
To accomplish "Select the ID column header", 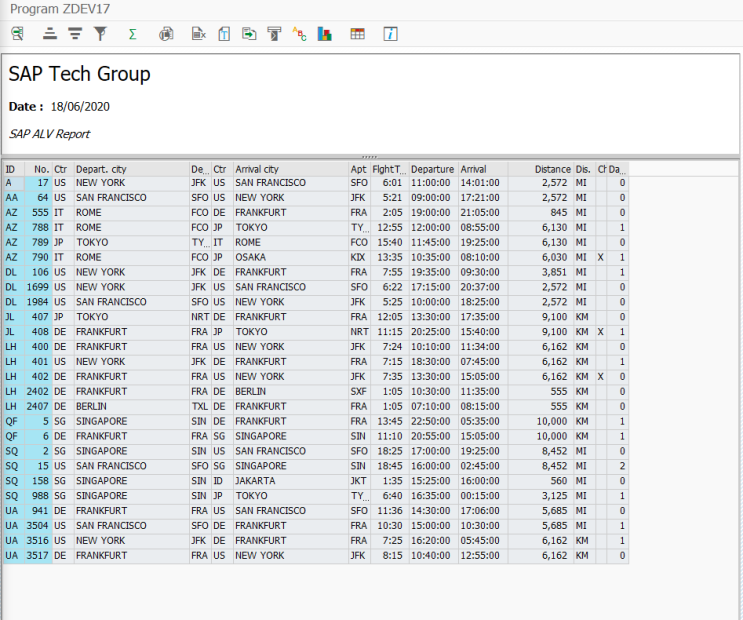I will pos(14,169).
